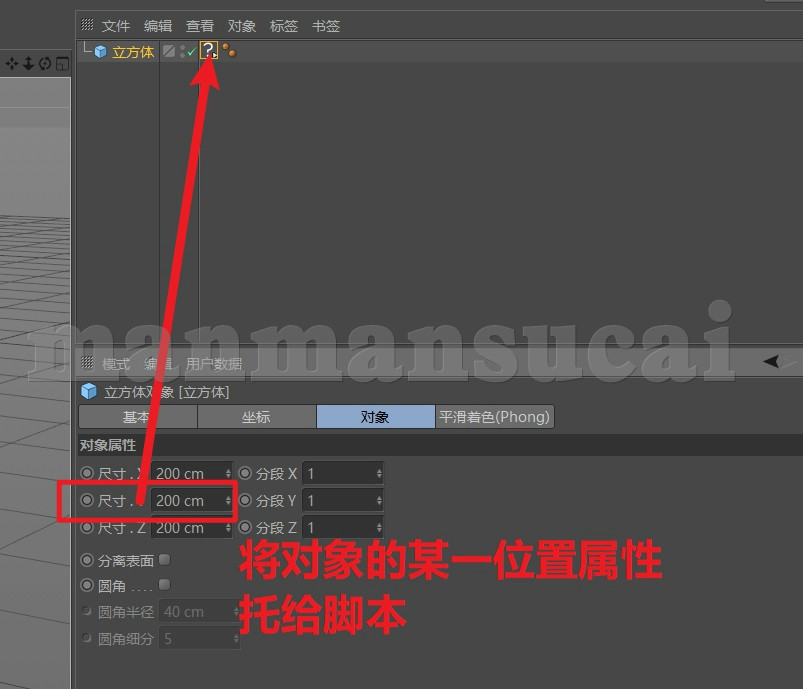Click the back arrow in attribute manager
The image size is (803, 689).
click(x=771, y=361)
